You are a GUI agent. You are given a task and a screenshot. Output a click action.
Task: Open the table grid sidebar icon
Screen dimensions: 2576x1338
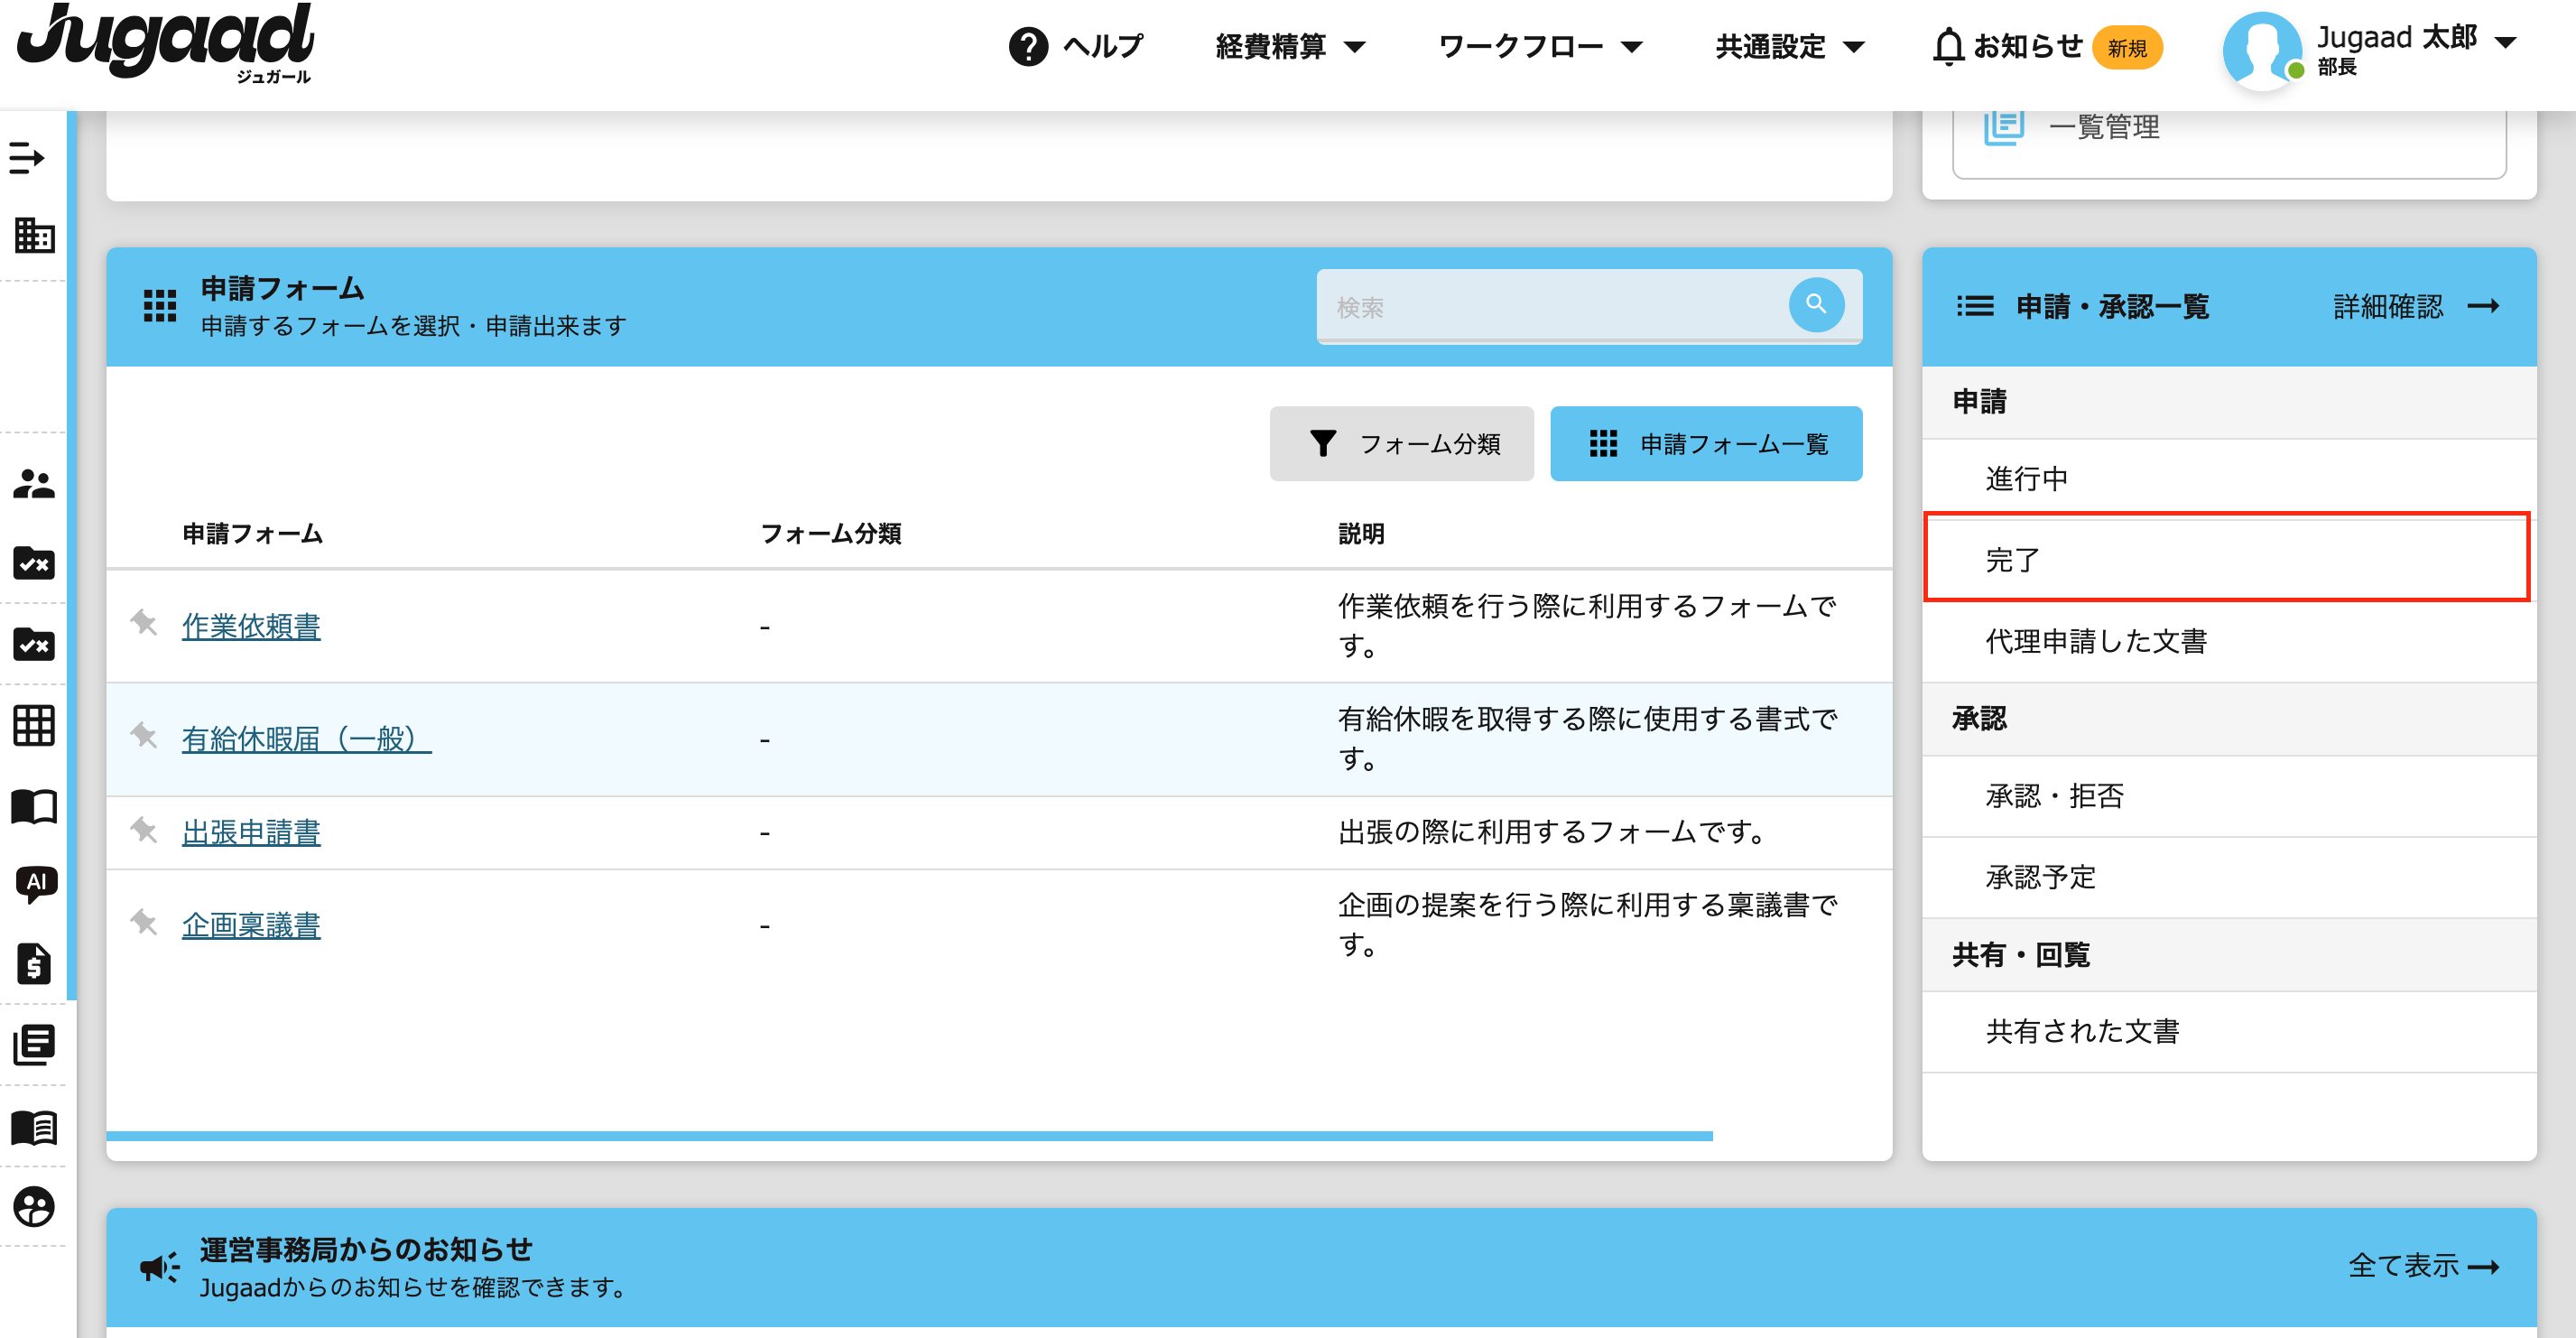click(x=34, y=726)
